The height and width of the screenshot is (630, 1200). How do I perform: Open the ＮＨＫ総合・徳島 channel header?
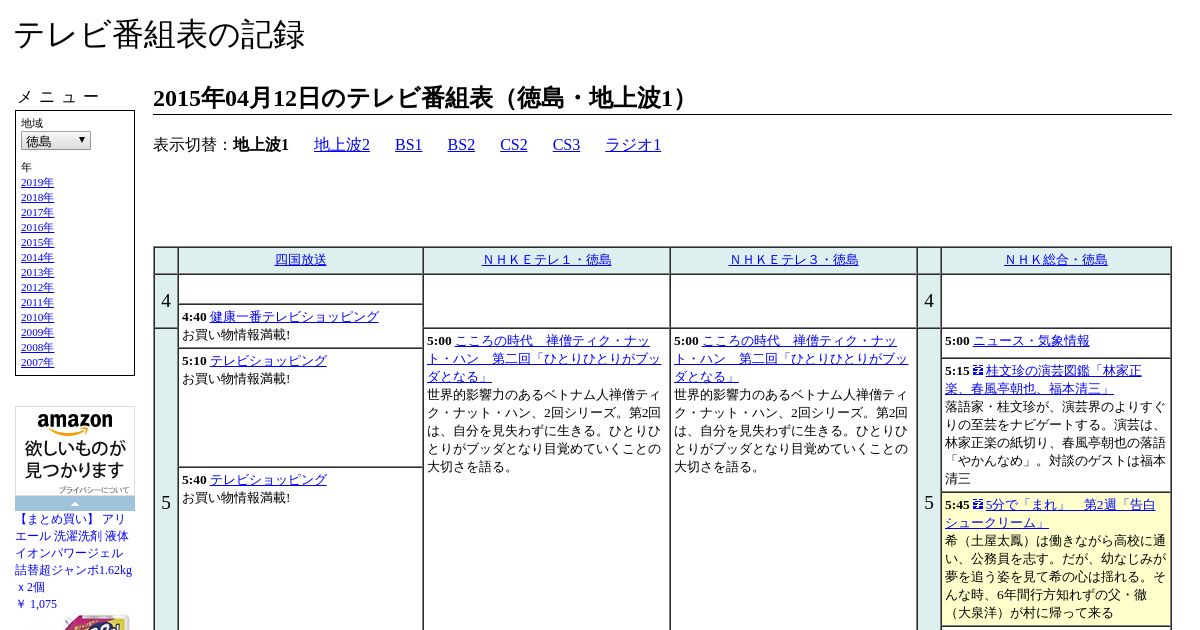[x=1056, y=260]
